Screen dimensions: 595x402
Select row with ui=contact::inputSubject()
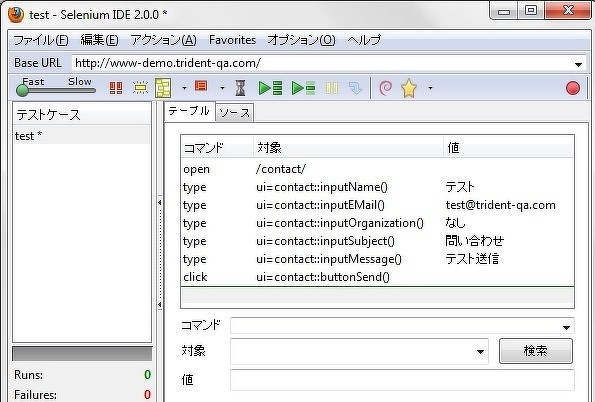[377, 241]
